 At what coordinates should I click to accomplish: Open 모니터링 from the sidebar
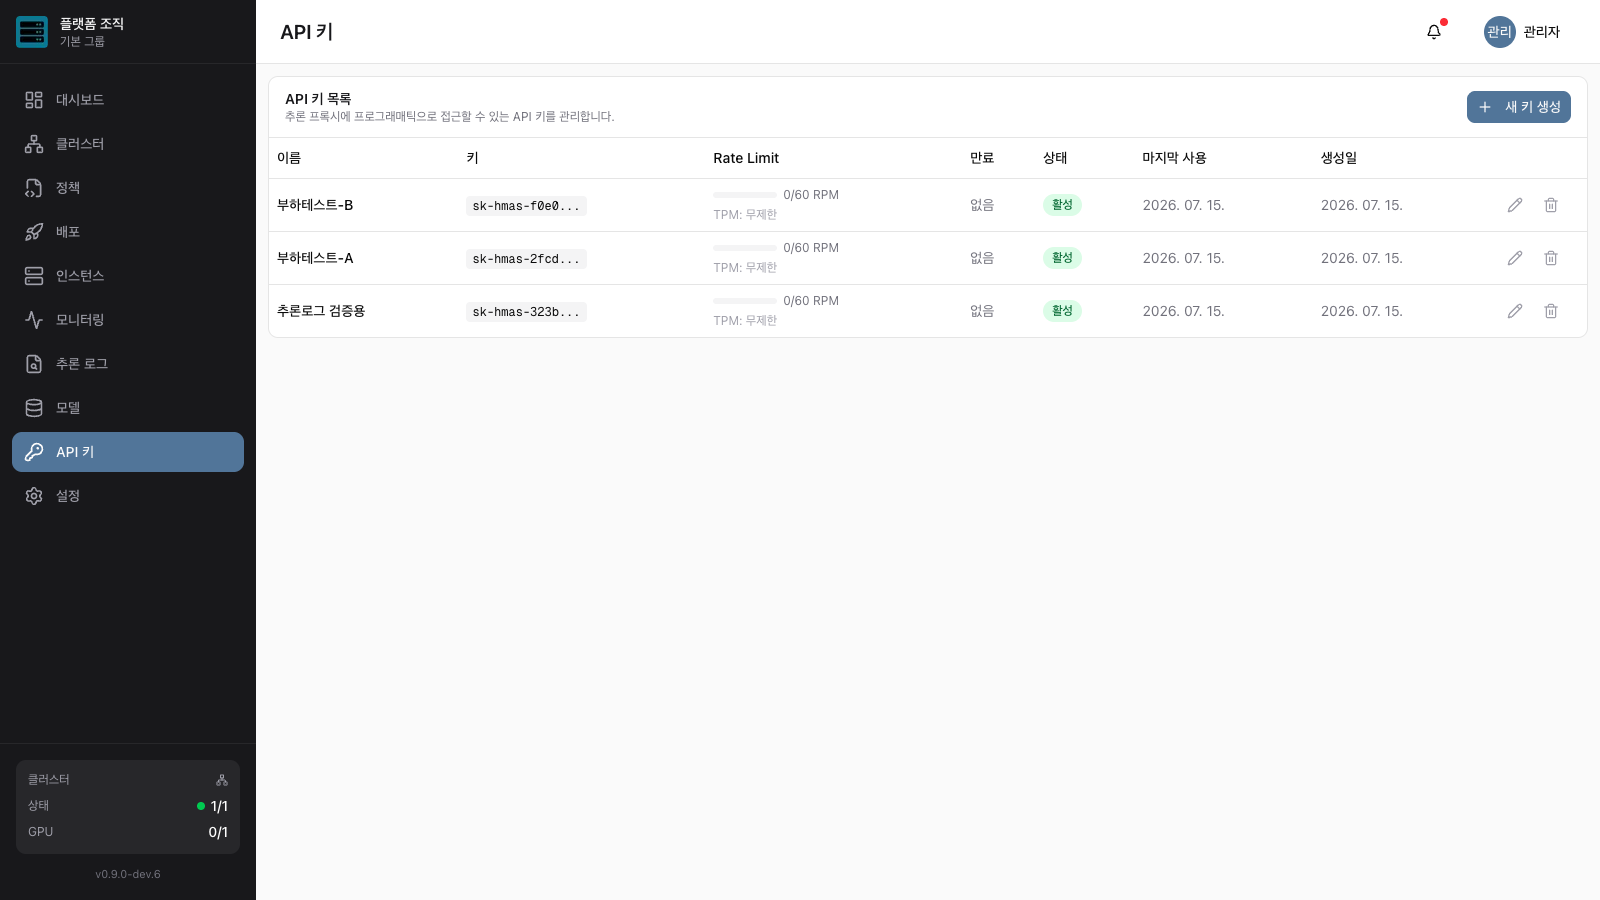(128, 320)
